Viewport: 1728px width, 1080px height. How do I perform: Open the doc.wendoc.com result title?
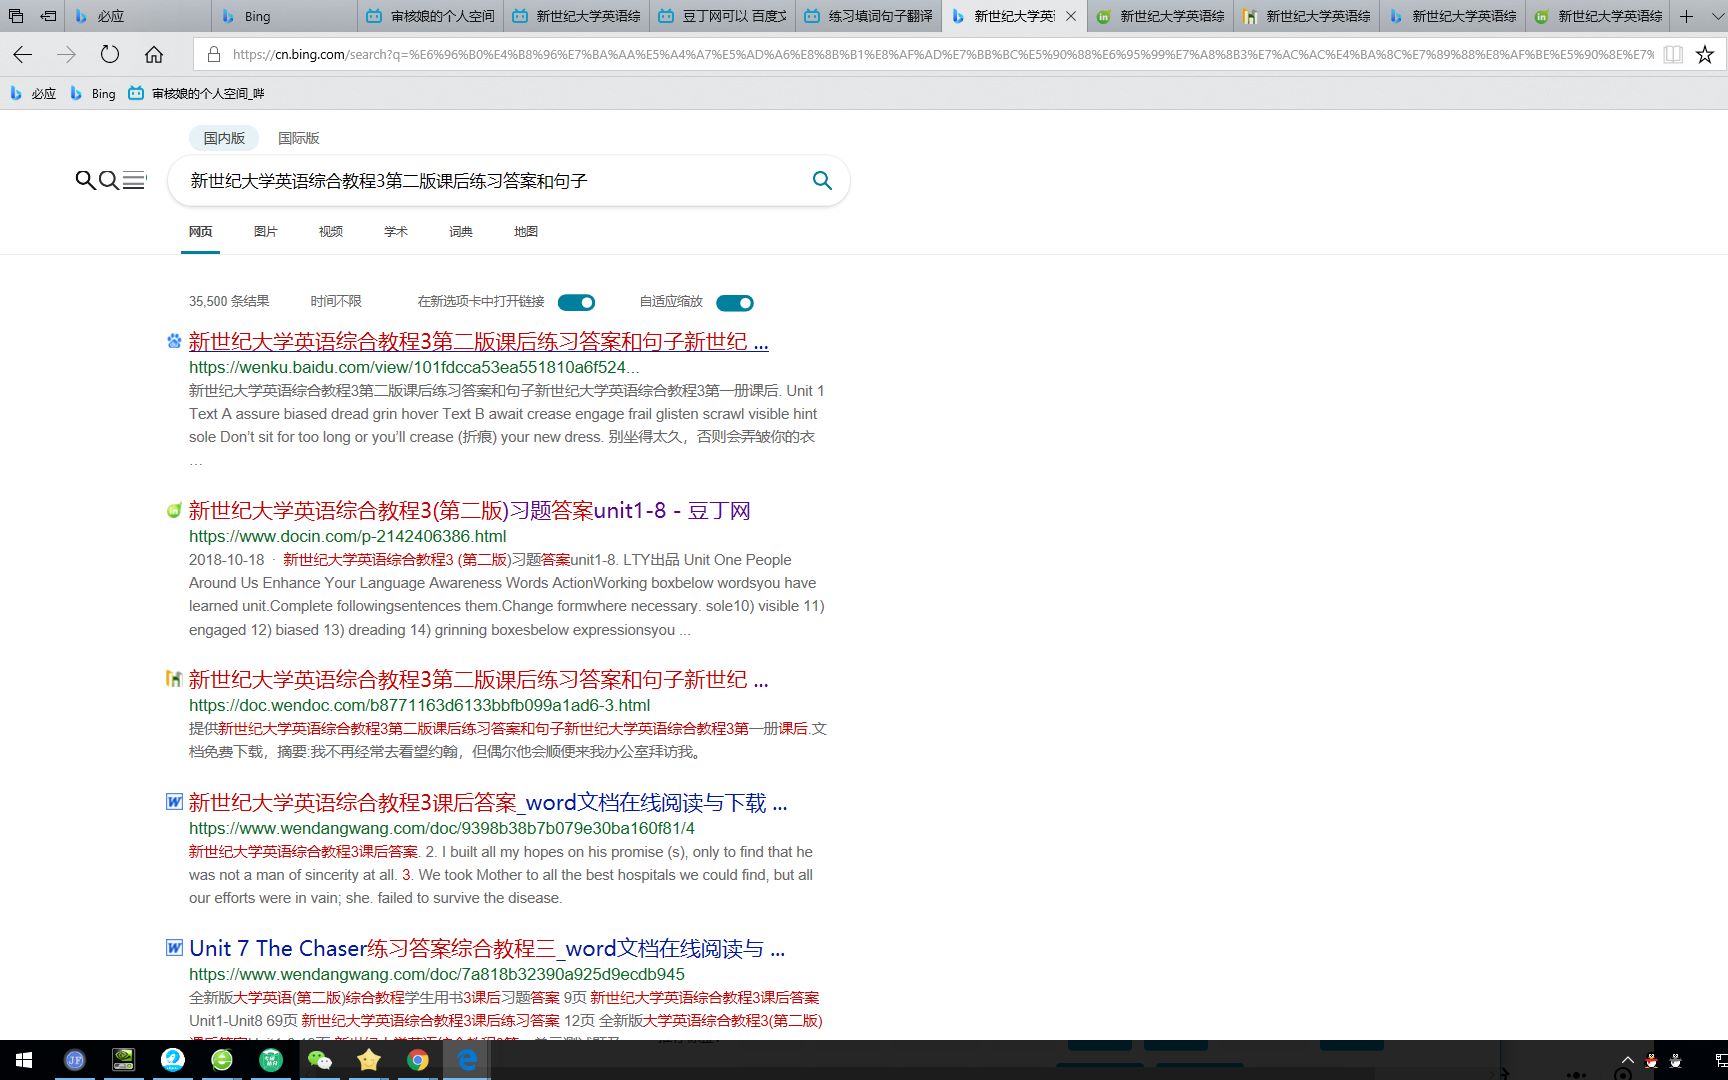478,679
